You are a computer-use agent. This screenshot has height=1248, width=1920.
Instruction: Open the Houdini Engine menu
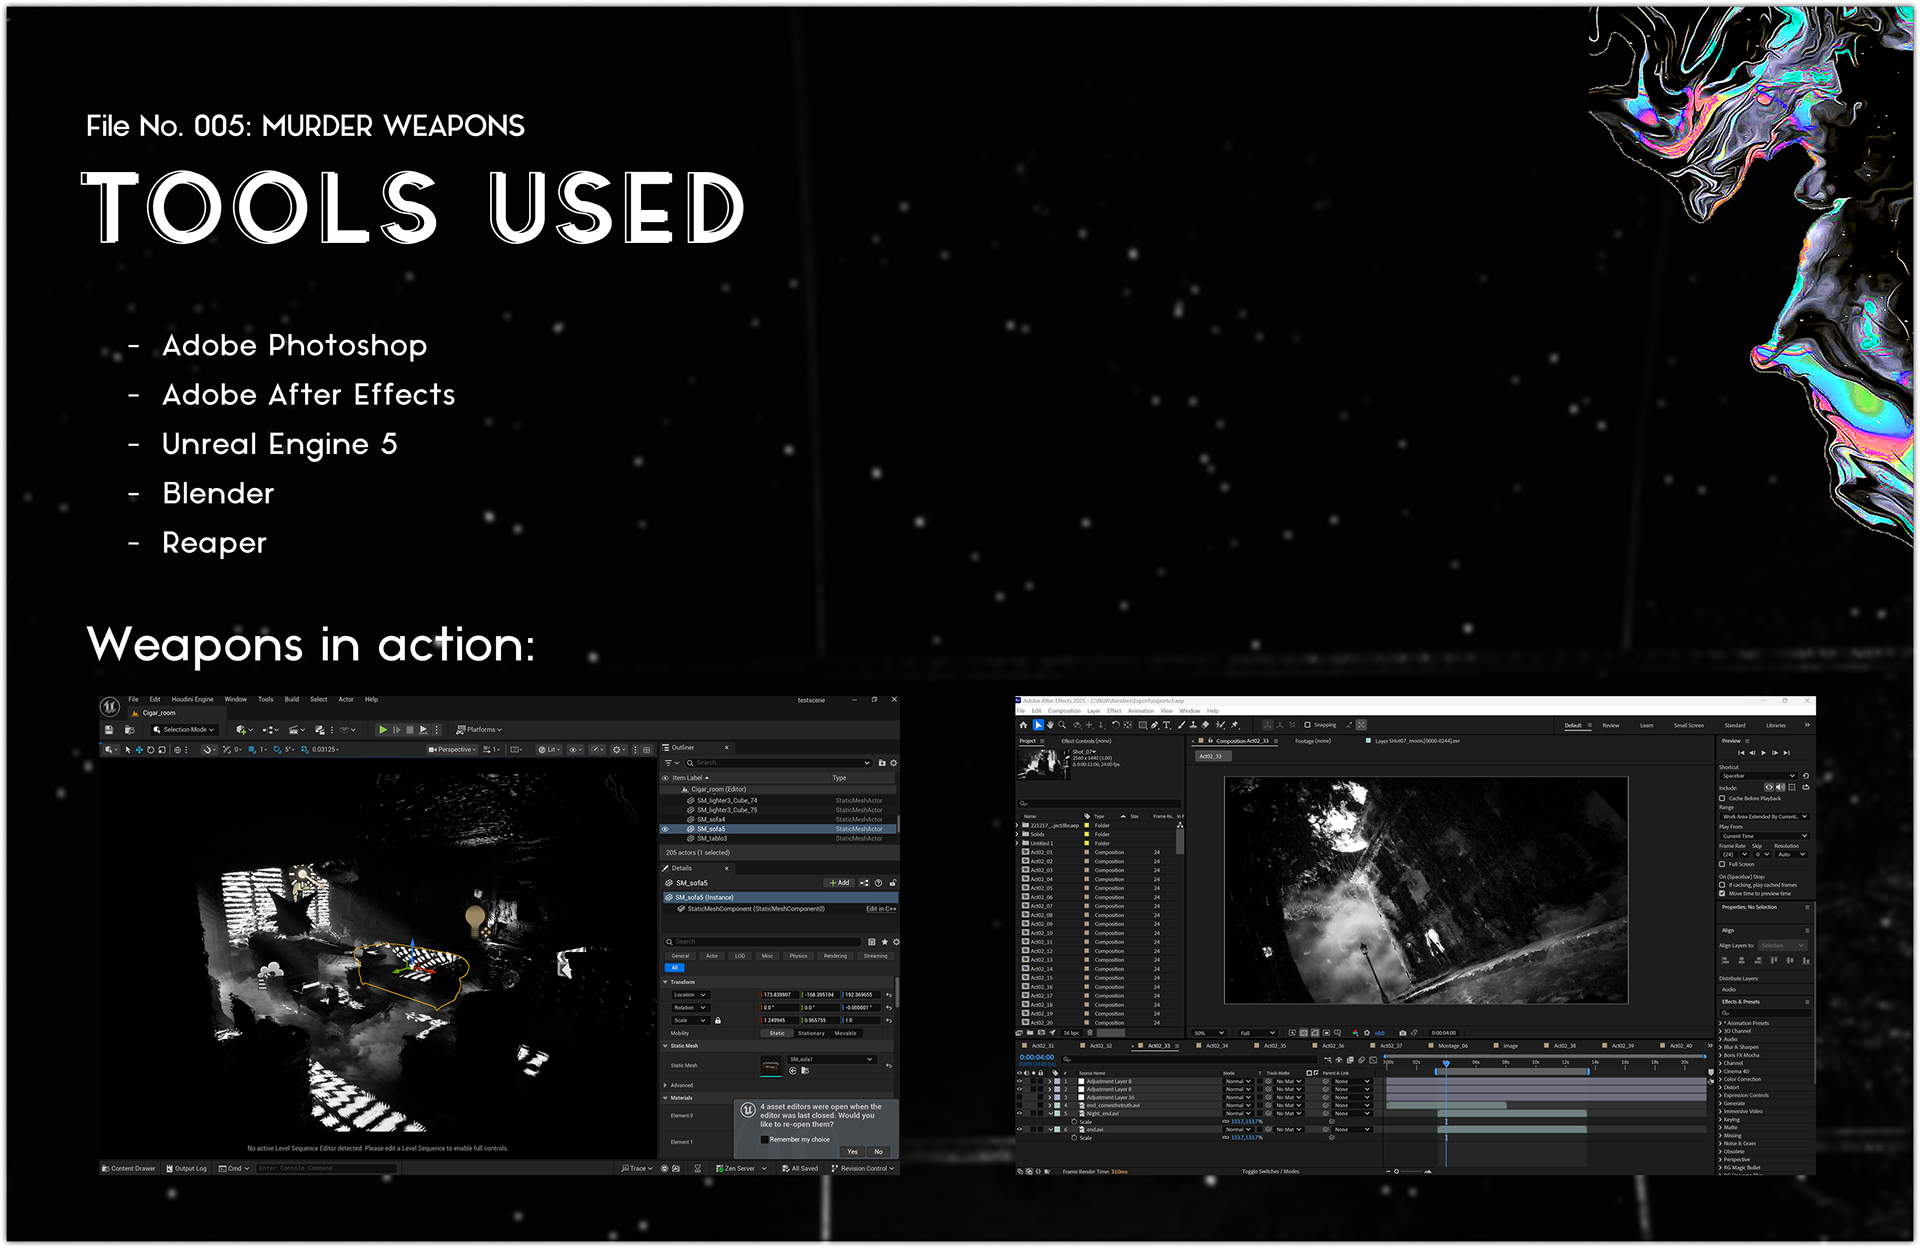192,700
